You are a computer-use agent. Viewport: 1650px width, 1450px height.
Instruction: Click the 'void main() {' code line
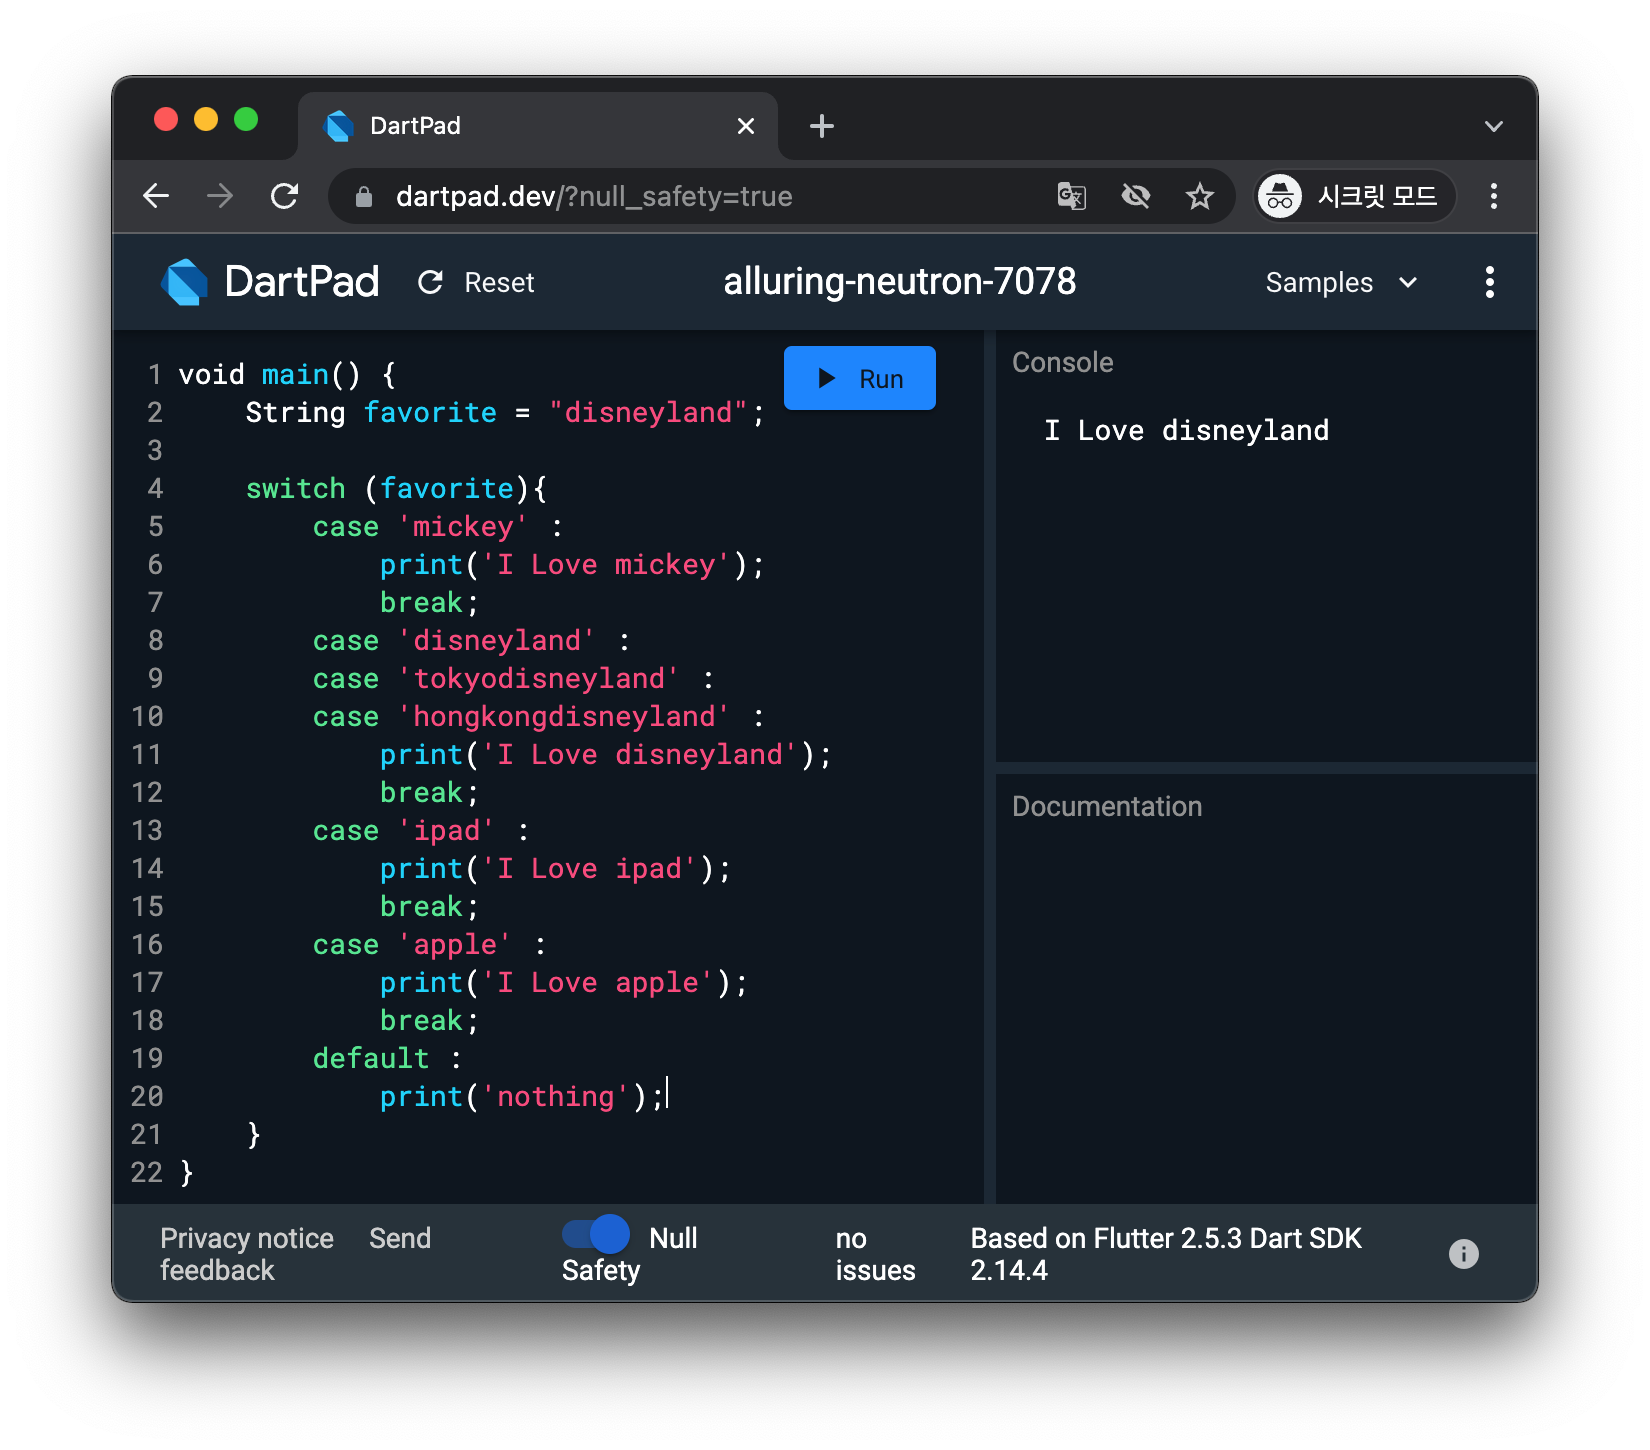pyautogui.click(x=288, y=375)
